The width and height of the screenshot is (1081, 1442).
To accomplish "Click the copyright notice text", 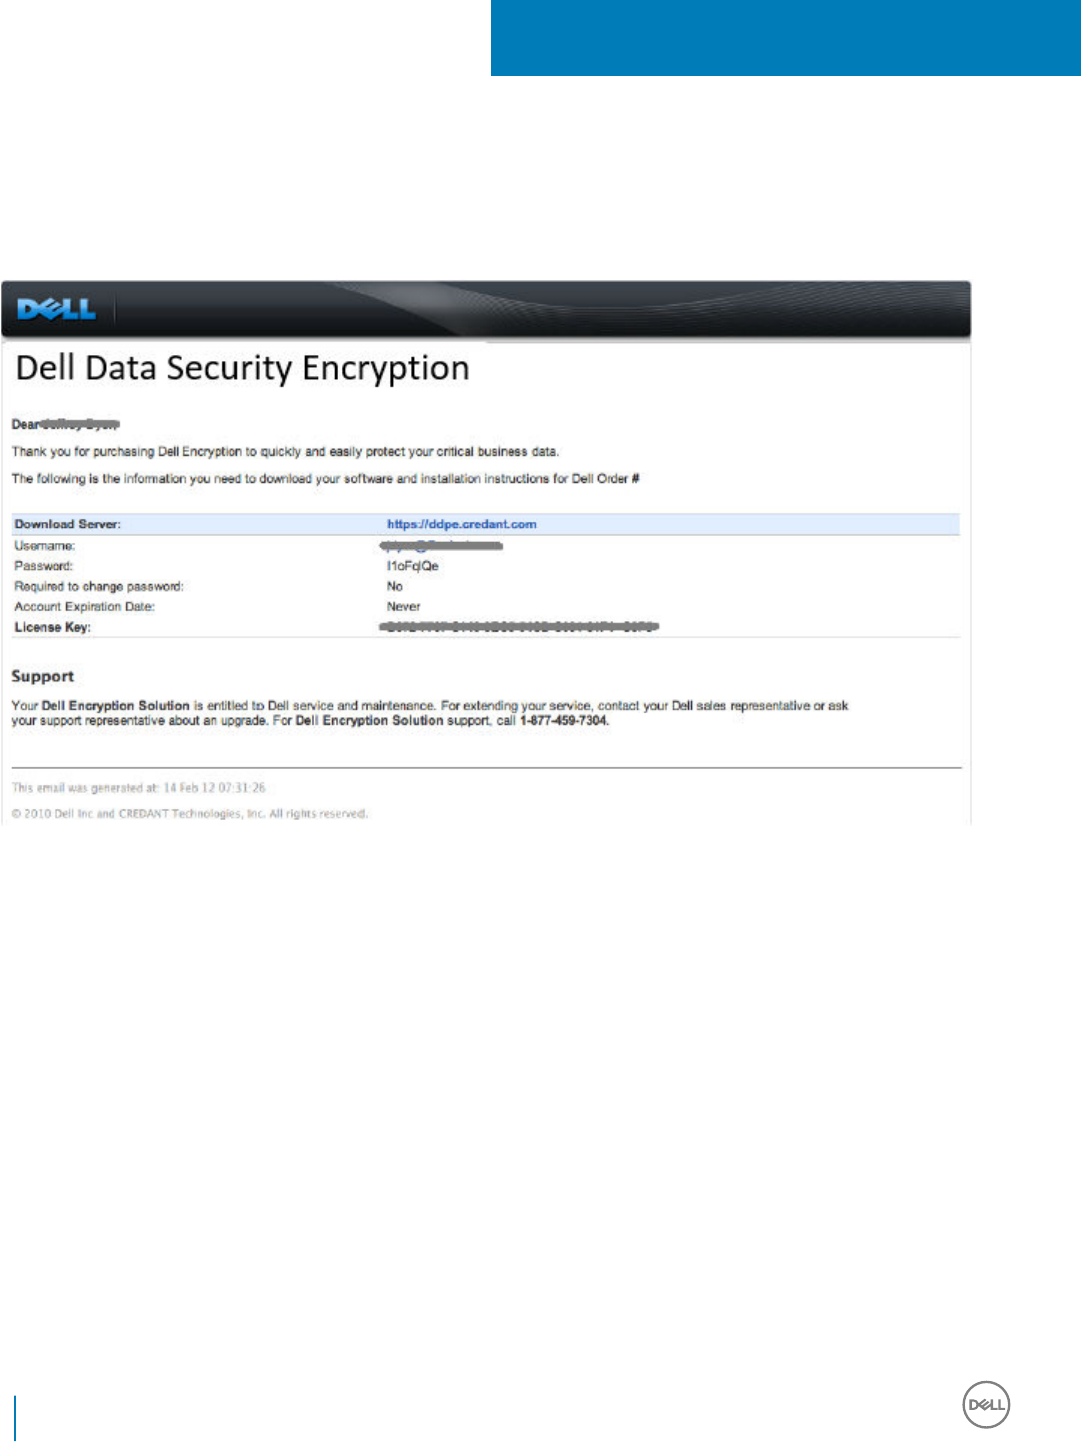I will [190, 814].
